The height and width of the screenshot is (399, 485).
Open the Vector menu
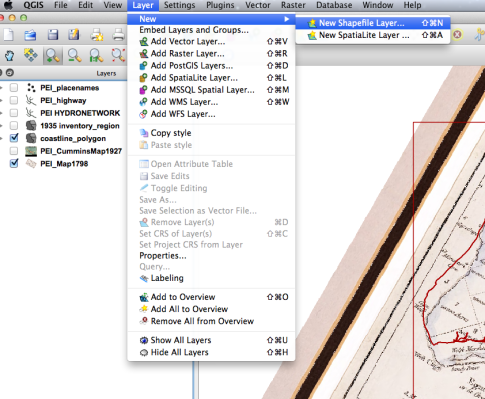pos(258,5)
